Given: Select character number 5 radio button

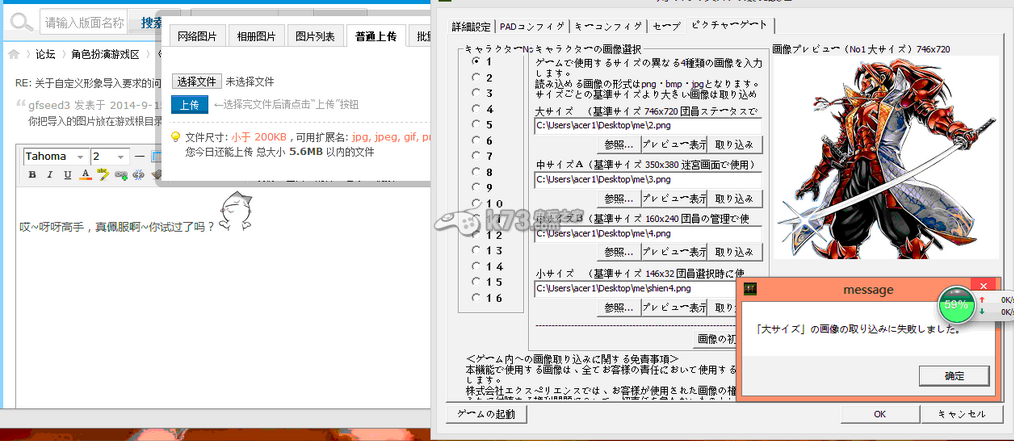Looking at the screenshot, I should (x=475, y=124).
